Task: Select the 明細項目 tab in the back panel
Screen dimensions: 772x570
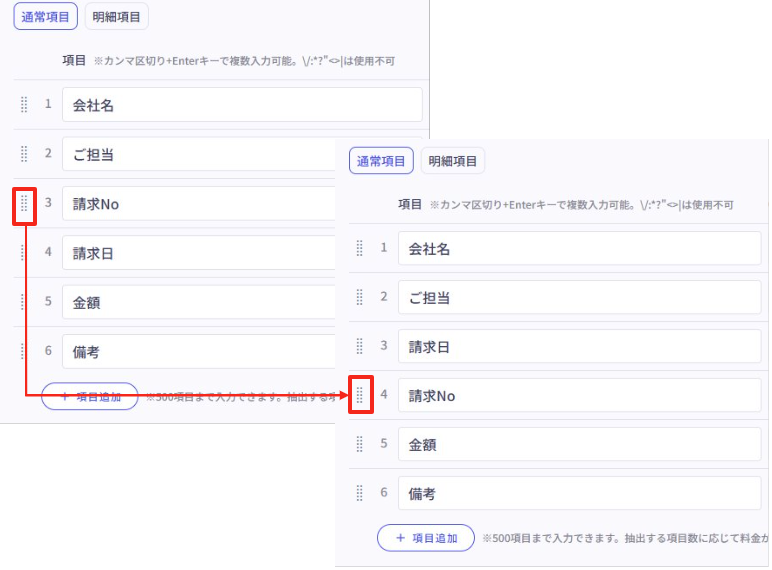Action: (x=117, y=17)
